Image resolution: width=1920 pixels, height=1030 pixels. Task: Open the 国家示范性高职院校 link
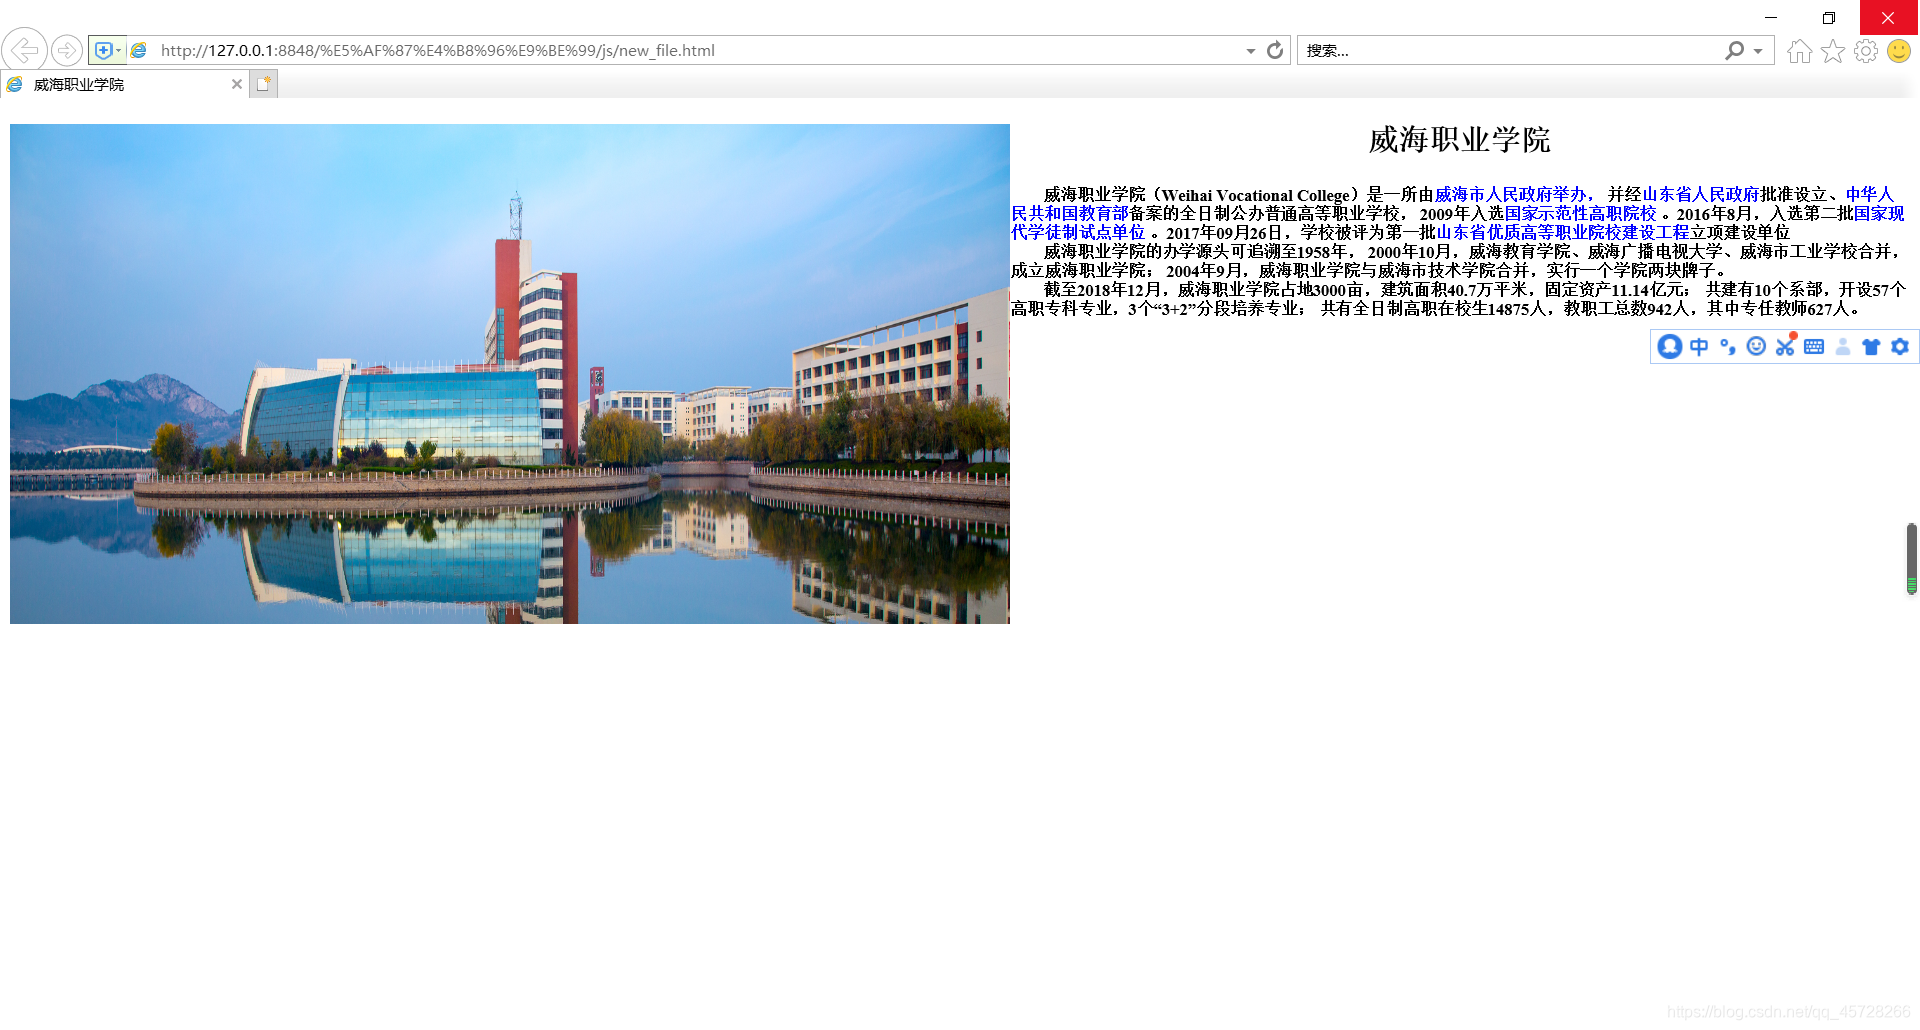point(1580,213)
